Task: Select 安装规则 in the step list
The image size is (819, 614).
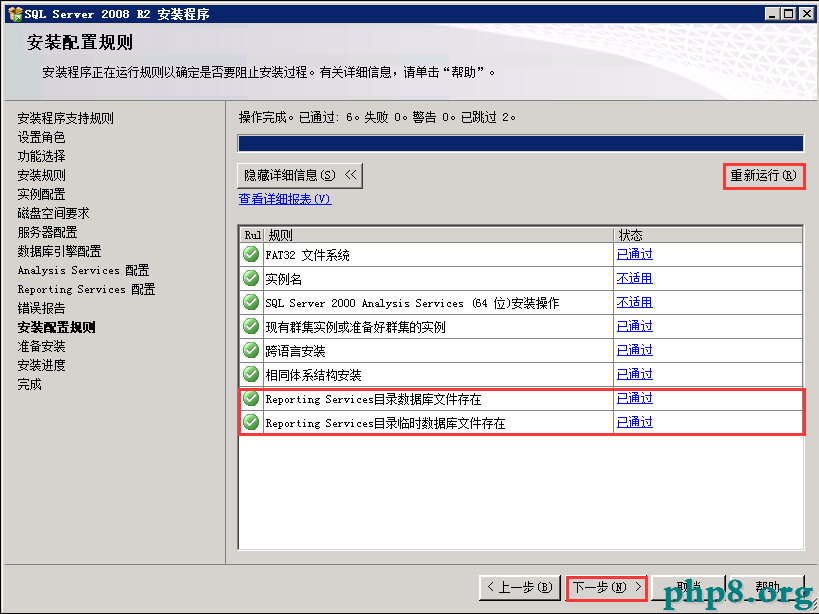Action: (41, 175)
